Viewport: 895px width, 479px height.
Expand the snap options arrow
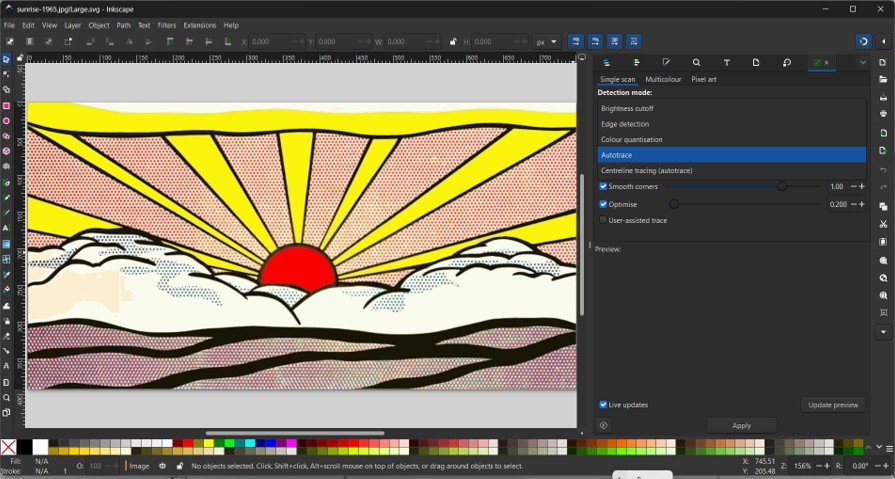point(884,41)
